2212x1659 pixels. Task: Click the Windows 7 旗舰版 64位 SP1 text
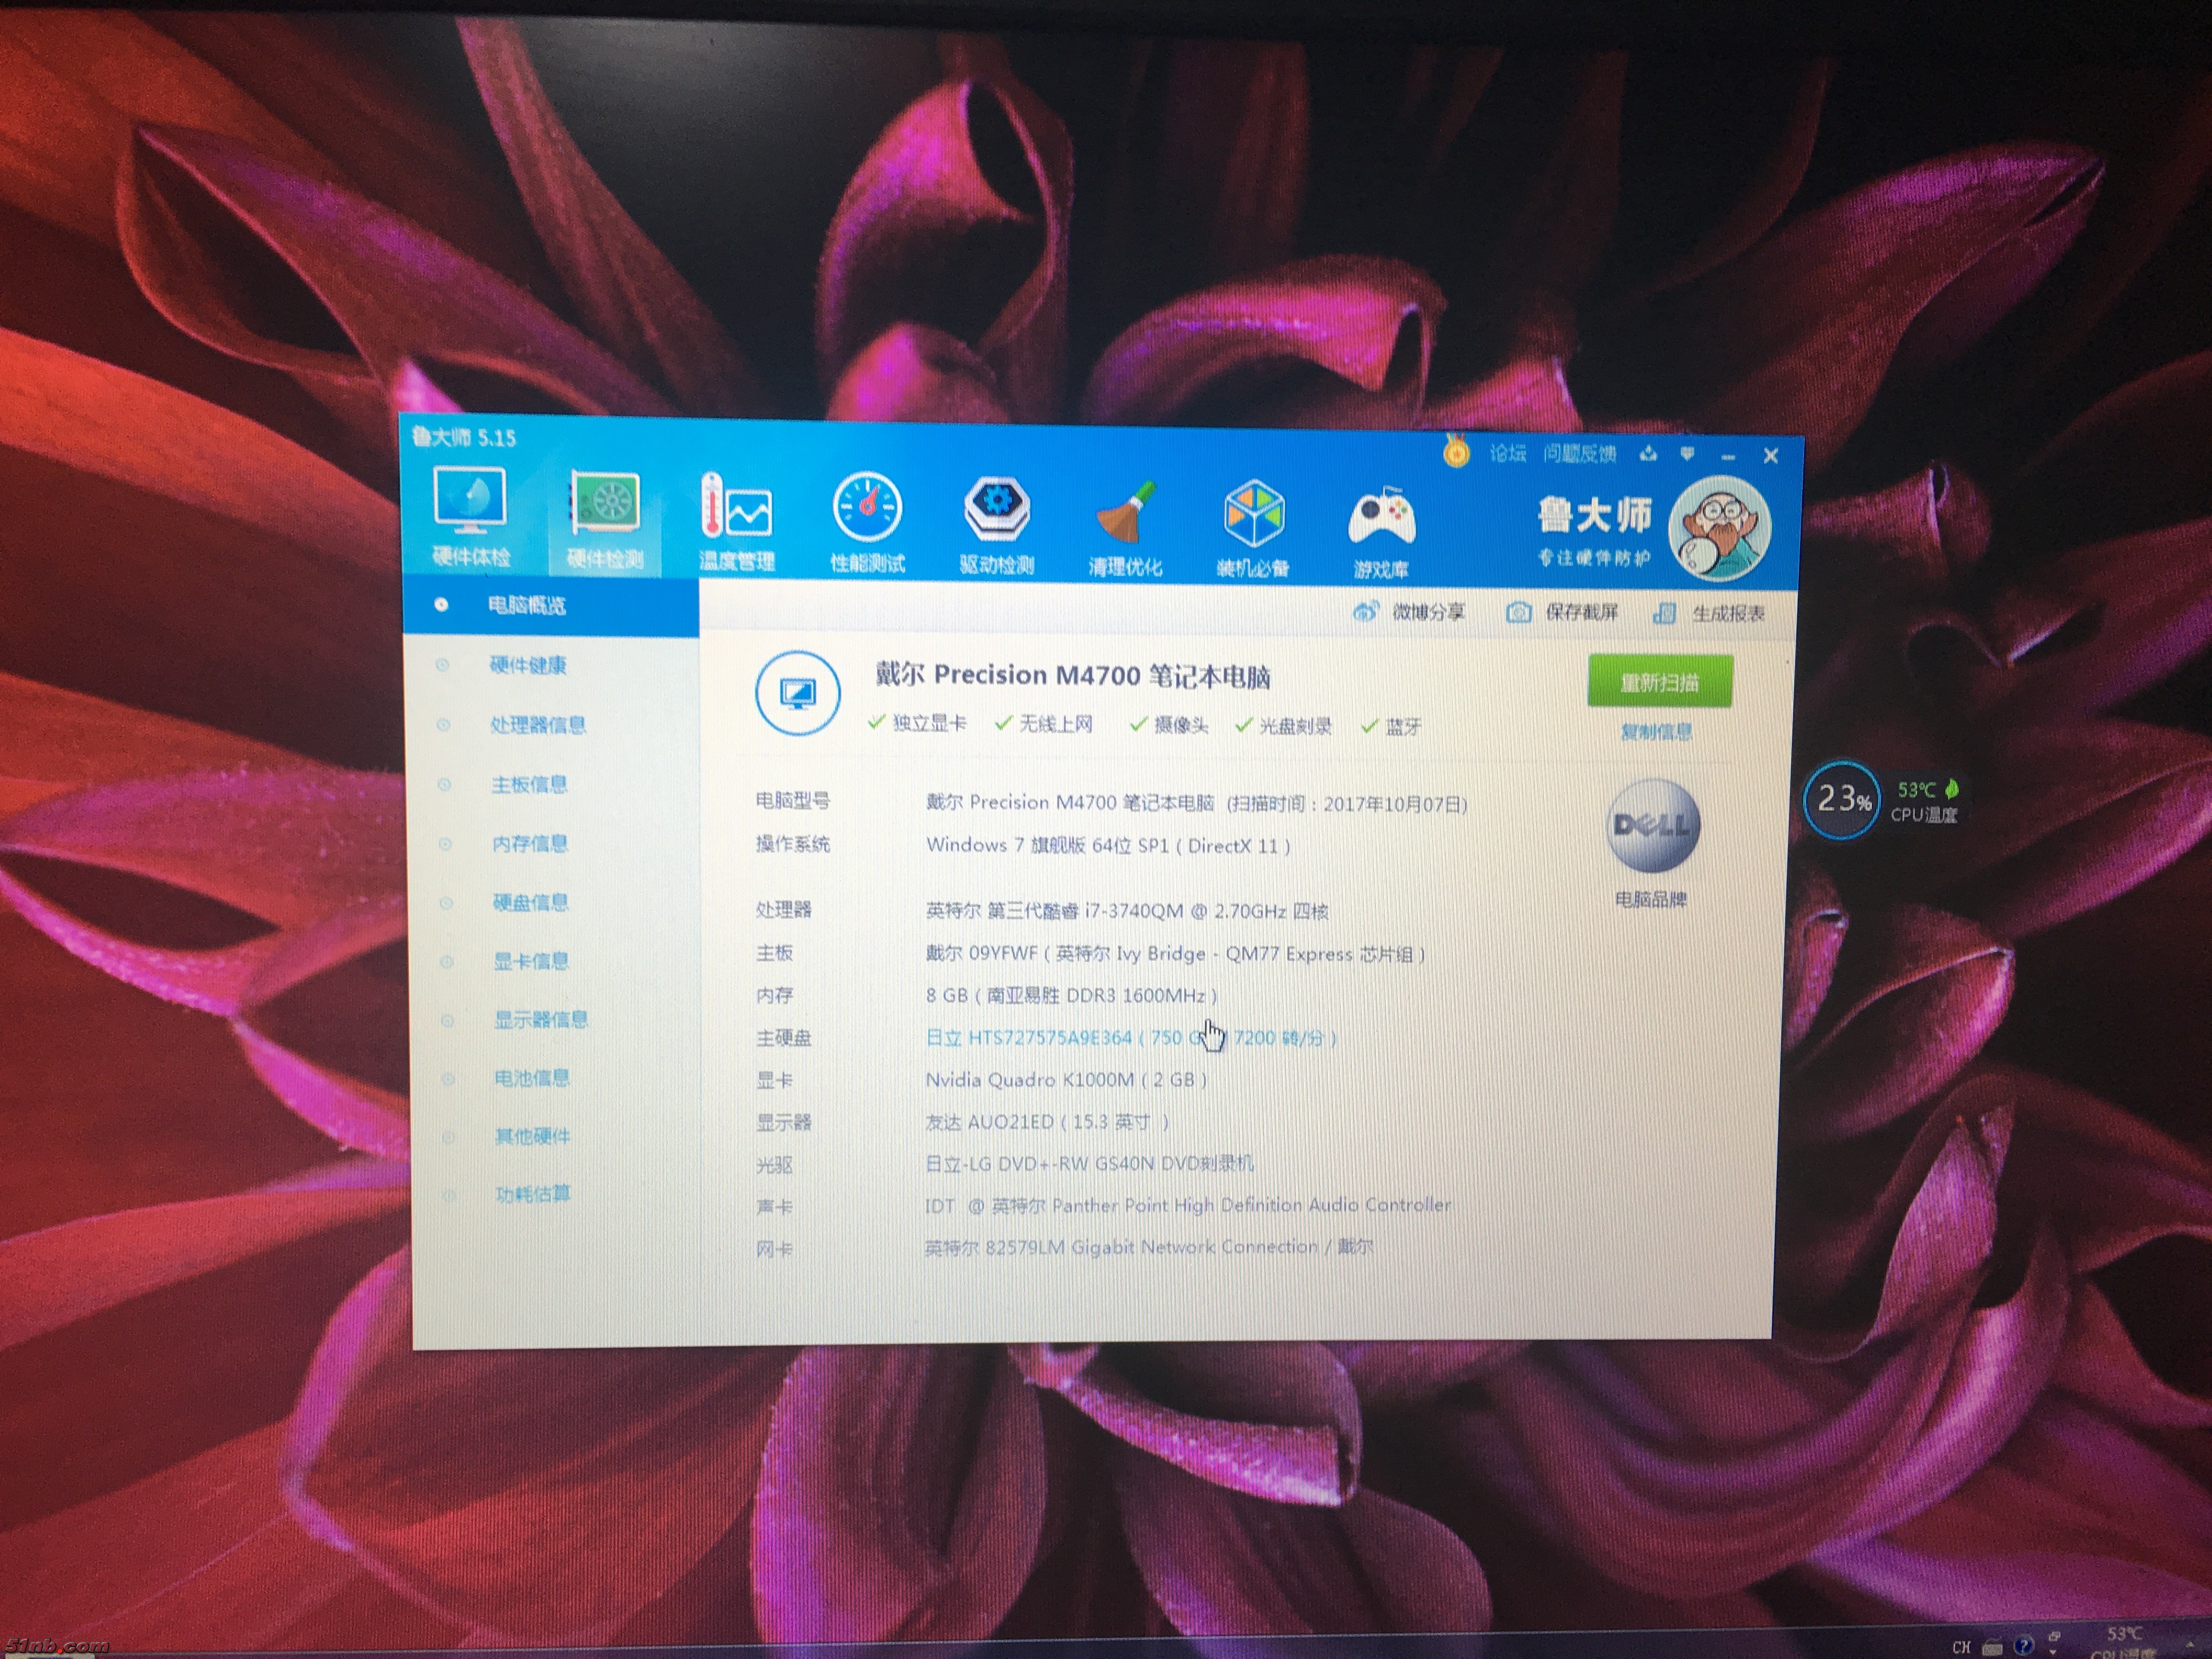click(x=1108, y=845)
